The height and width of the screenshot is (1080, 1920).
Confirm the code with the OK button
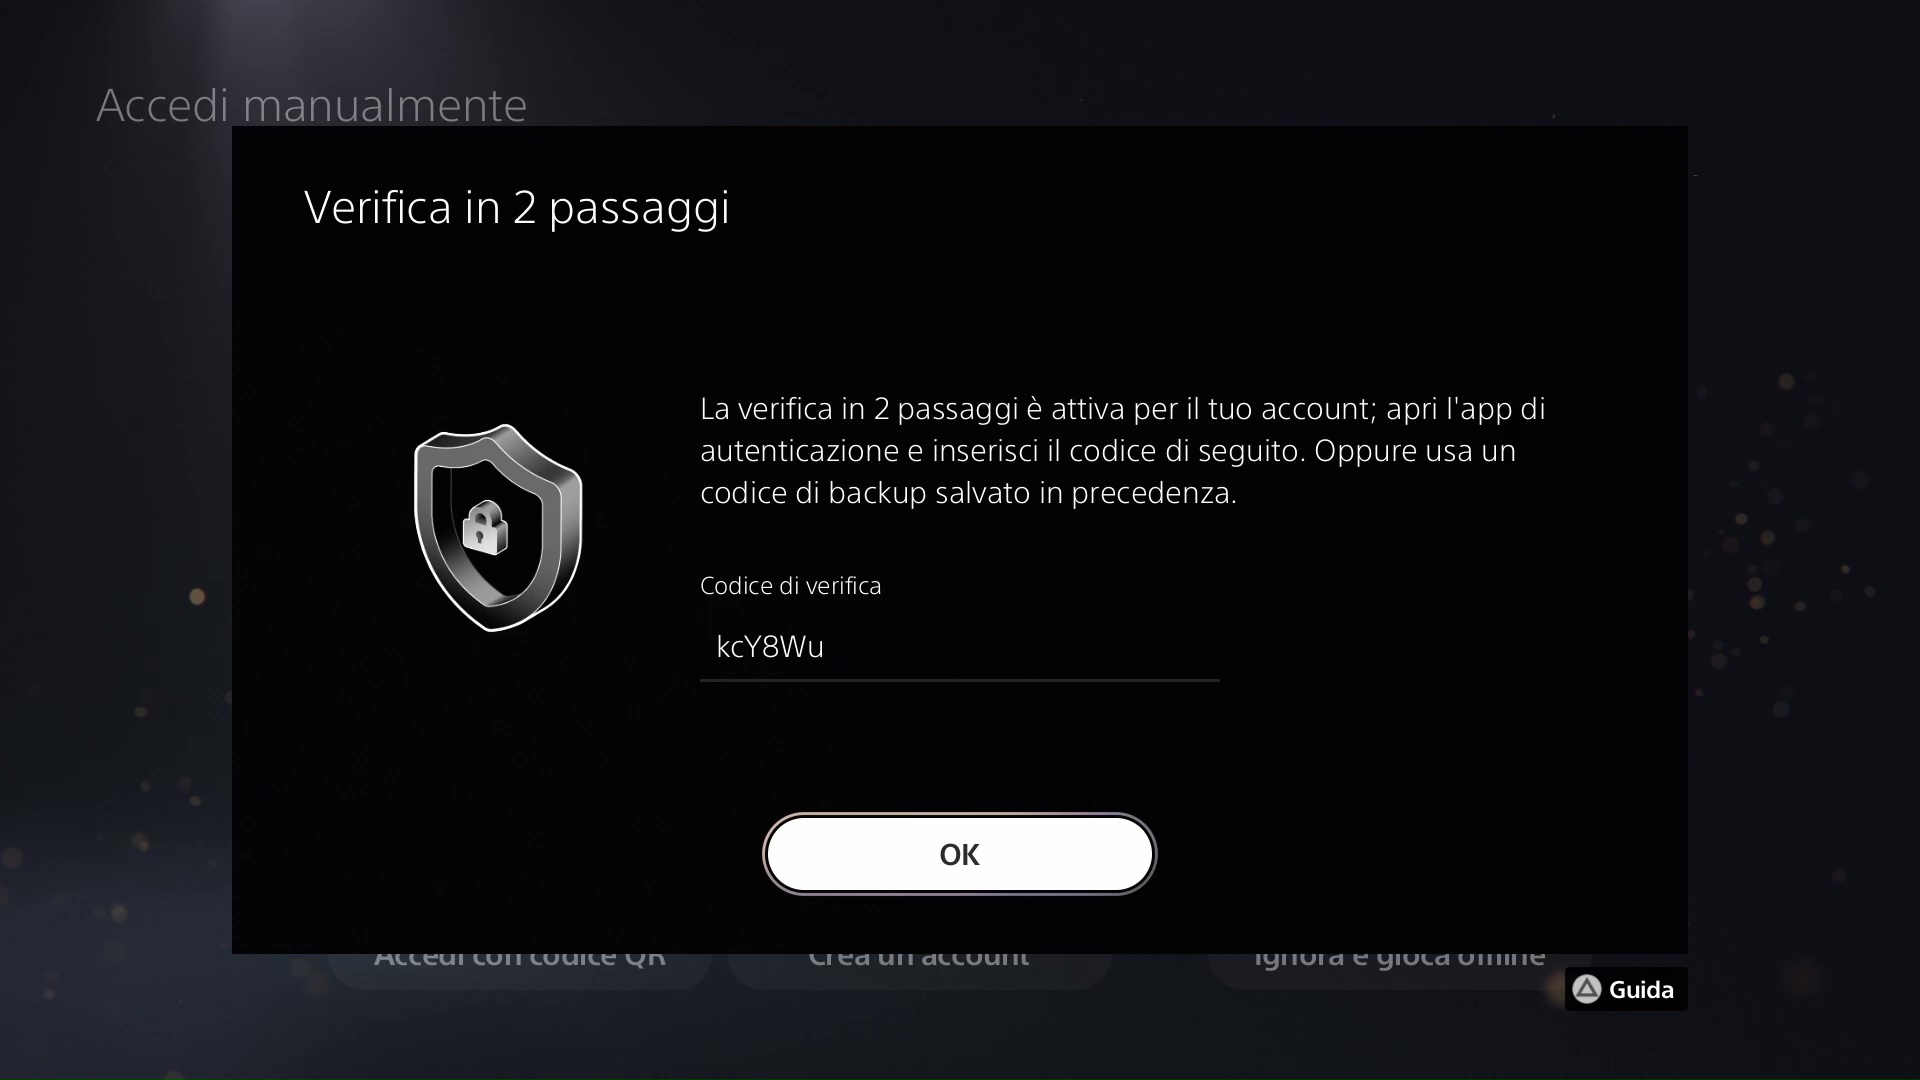(959, 854)
